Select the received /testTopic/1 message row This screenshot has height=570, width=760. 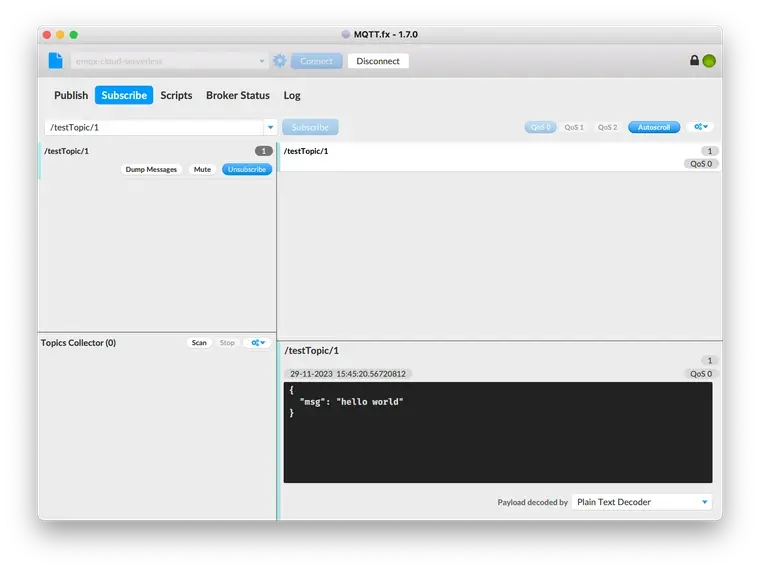click(x=500, y=157)
